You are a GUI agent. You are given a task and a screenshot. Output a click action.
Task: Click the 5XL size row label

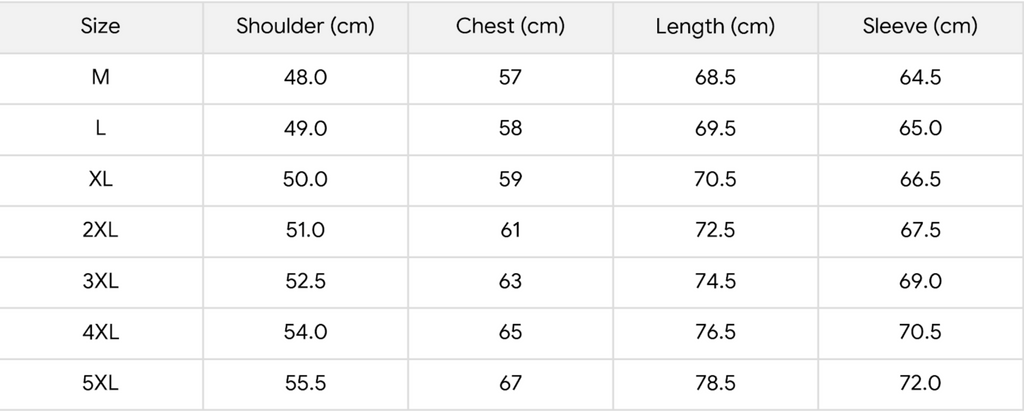[x=100, y=384]
